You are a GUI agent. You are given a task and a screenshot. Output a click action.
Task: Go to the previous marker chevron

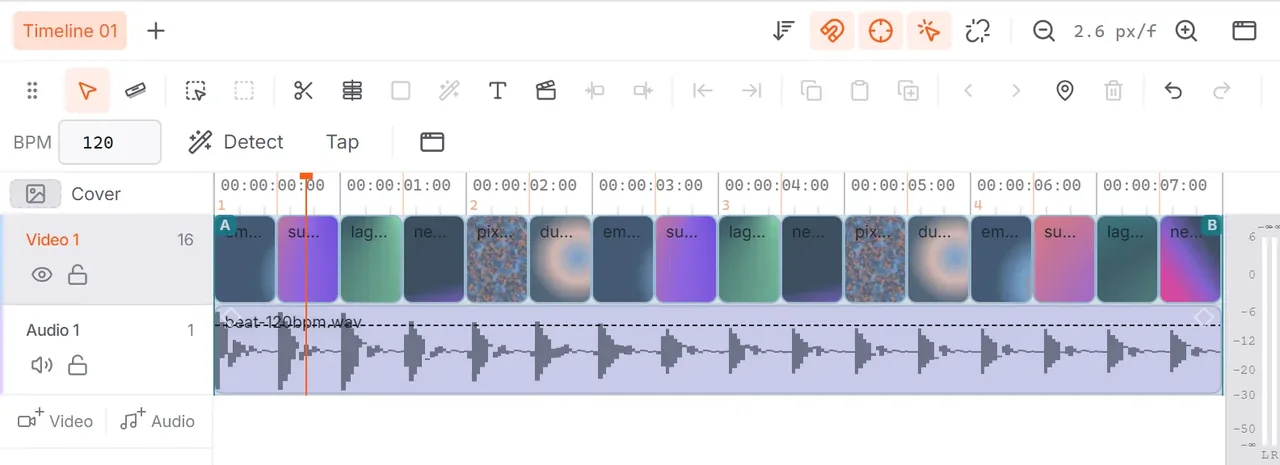coord(968,91)
